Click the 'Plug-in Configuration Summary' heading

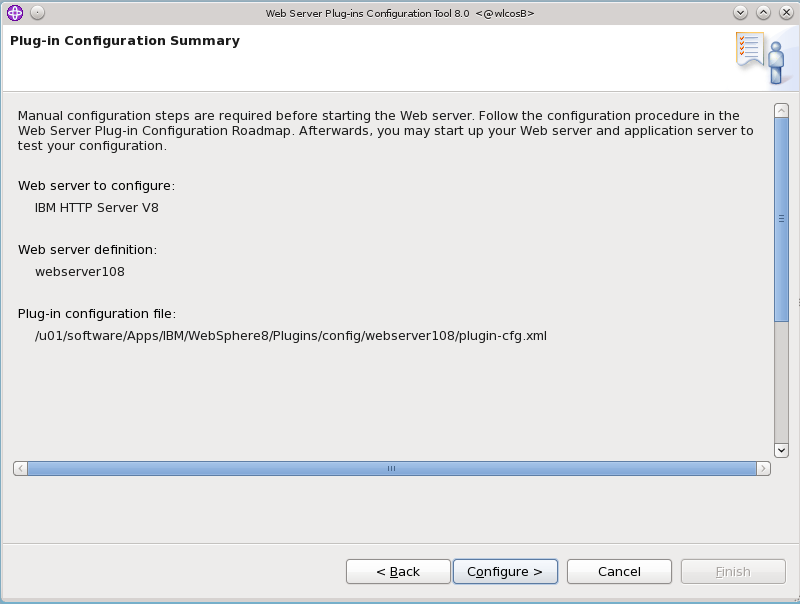(125, 41)
